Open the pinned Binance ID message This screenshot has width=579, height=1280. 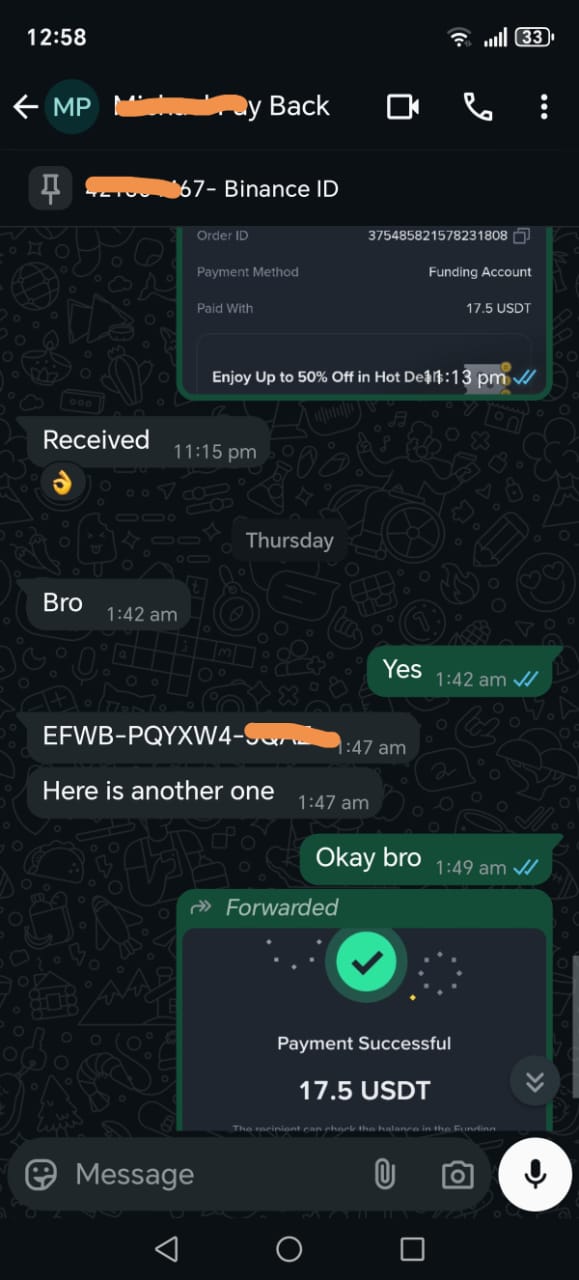(x=289, y=188)
